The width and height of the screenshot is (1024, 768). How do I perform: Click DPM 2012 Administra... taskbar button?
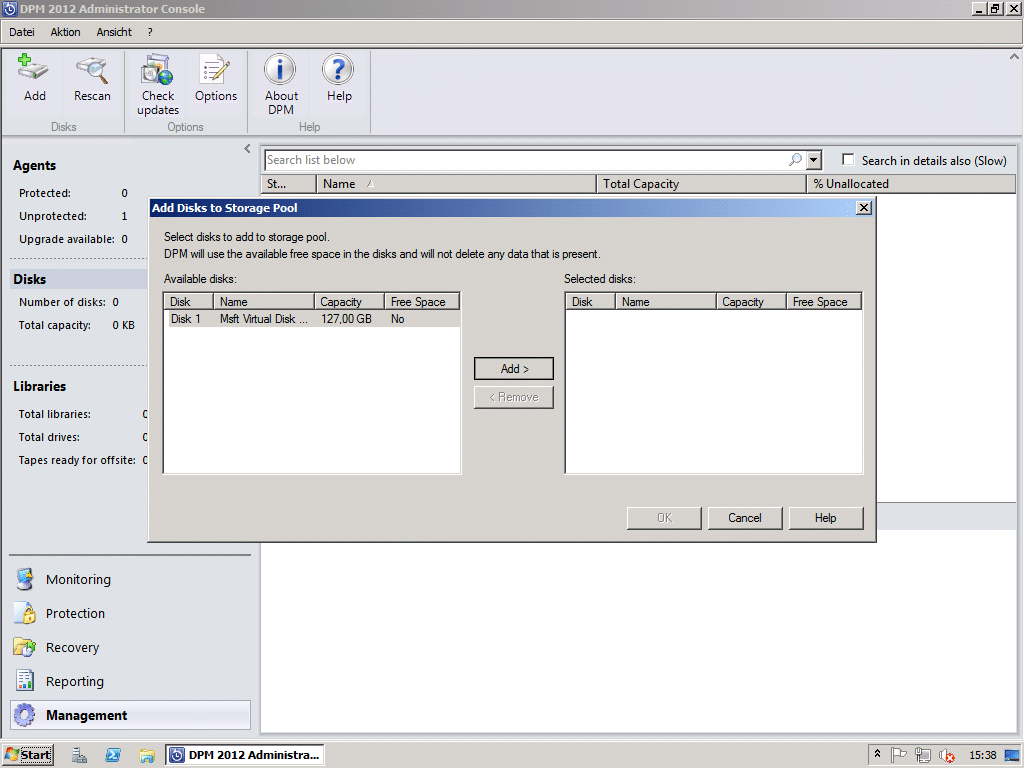pyautogui.click(x=244, y=755)
